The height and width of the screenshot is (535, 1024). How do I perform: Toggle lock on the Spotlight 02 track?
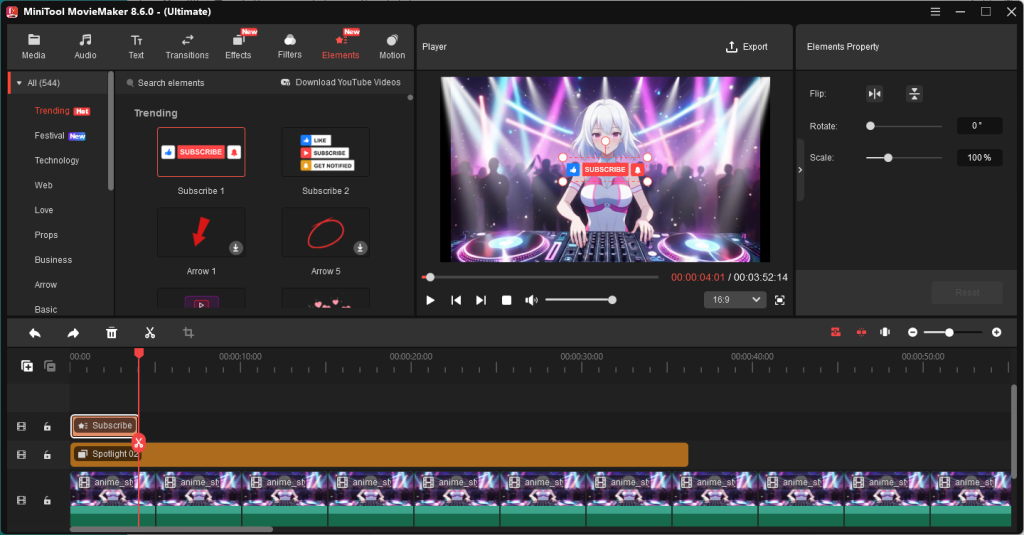coord(47,455)
